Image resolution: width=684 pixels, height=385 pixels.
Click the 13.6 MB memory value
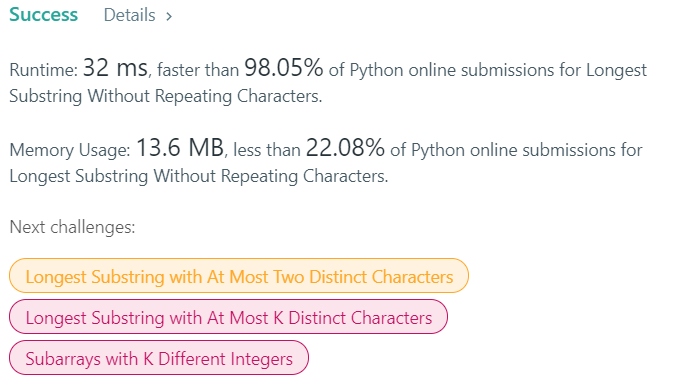coord(180,148)
